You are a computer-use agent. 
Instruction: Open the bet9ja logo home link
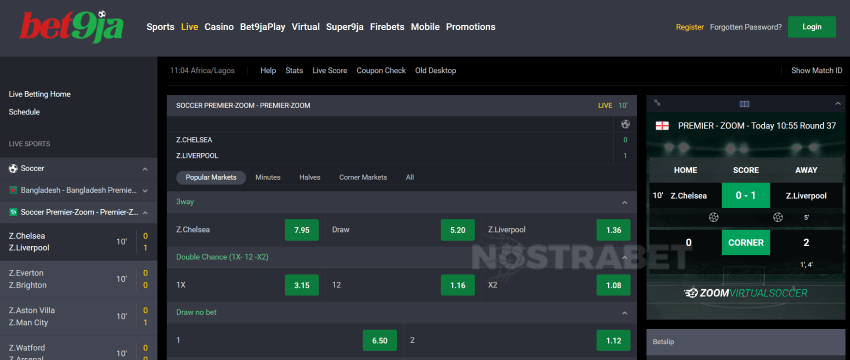coord(72,27)
